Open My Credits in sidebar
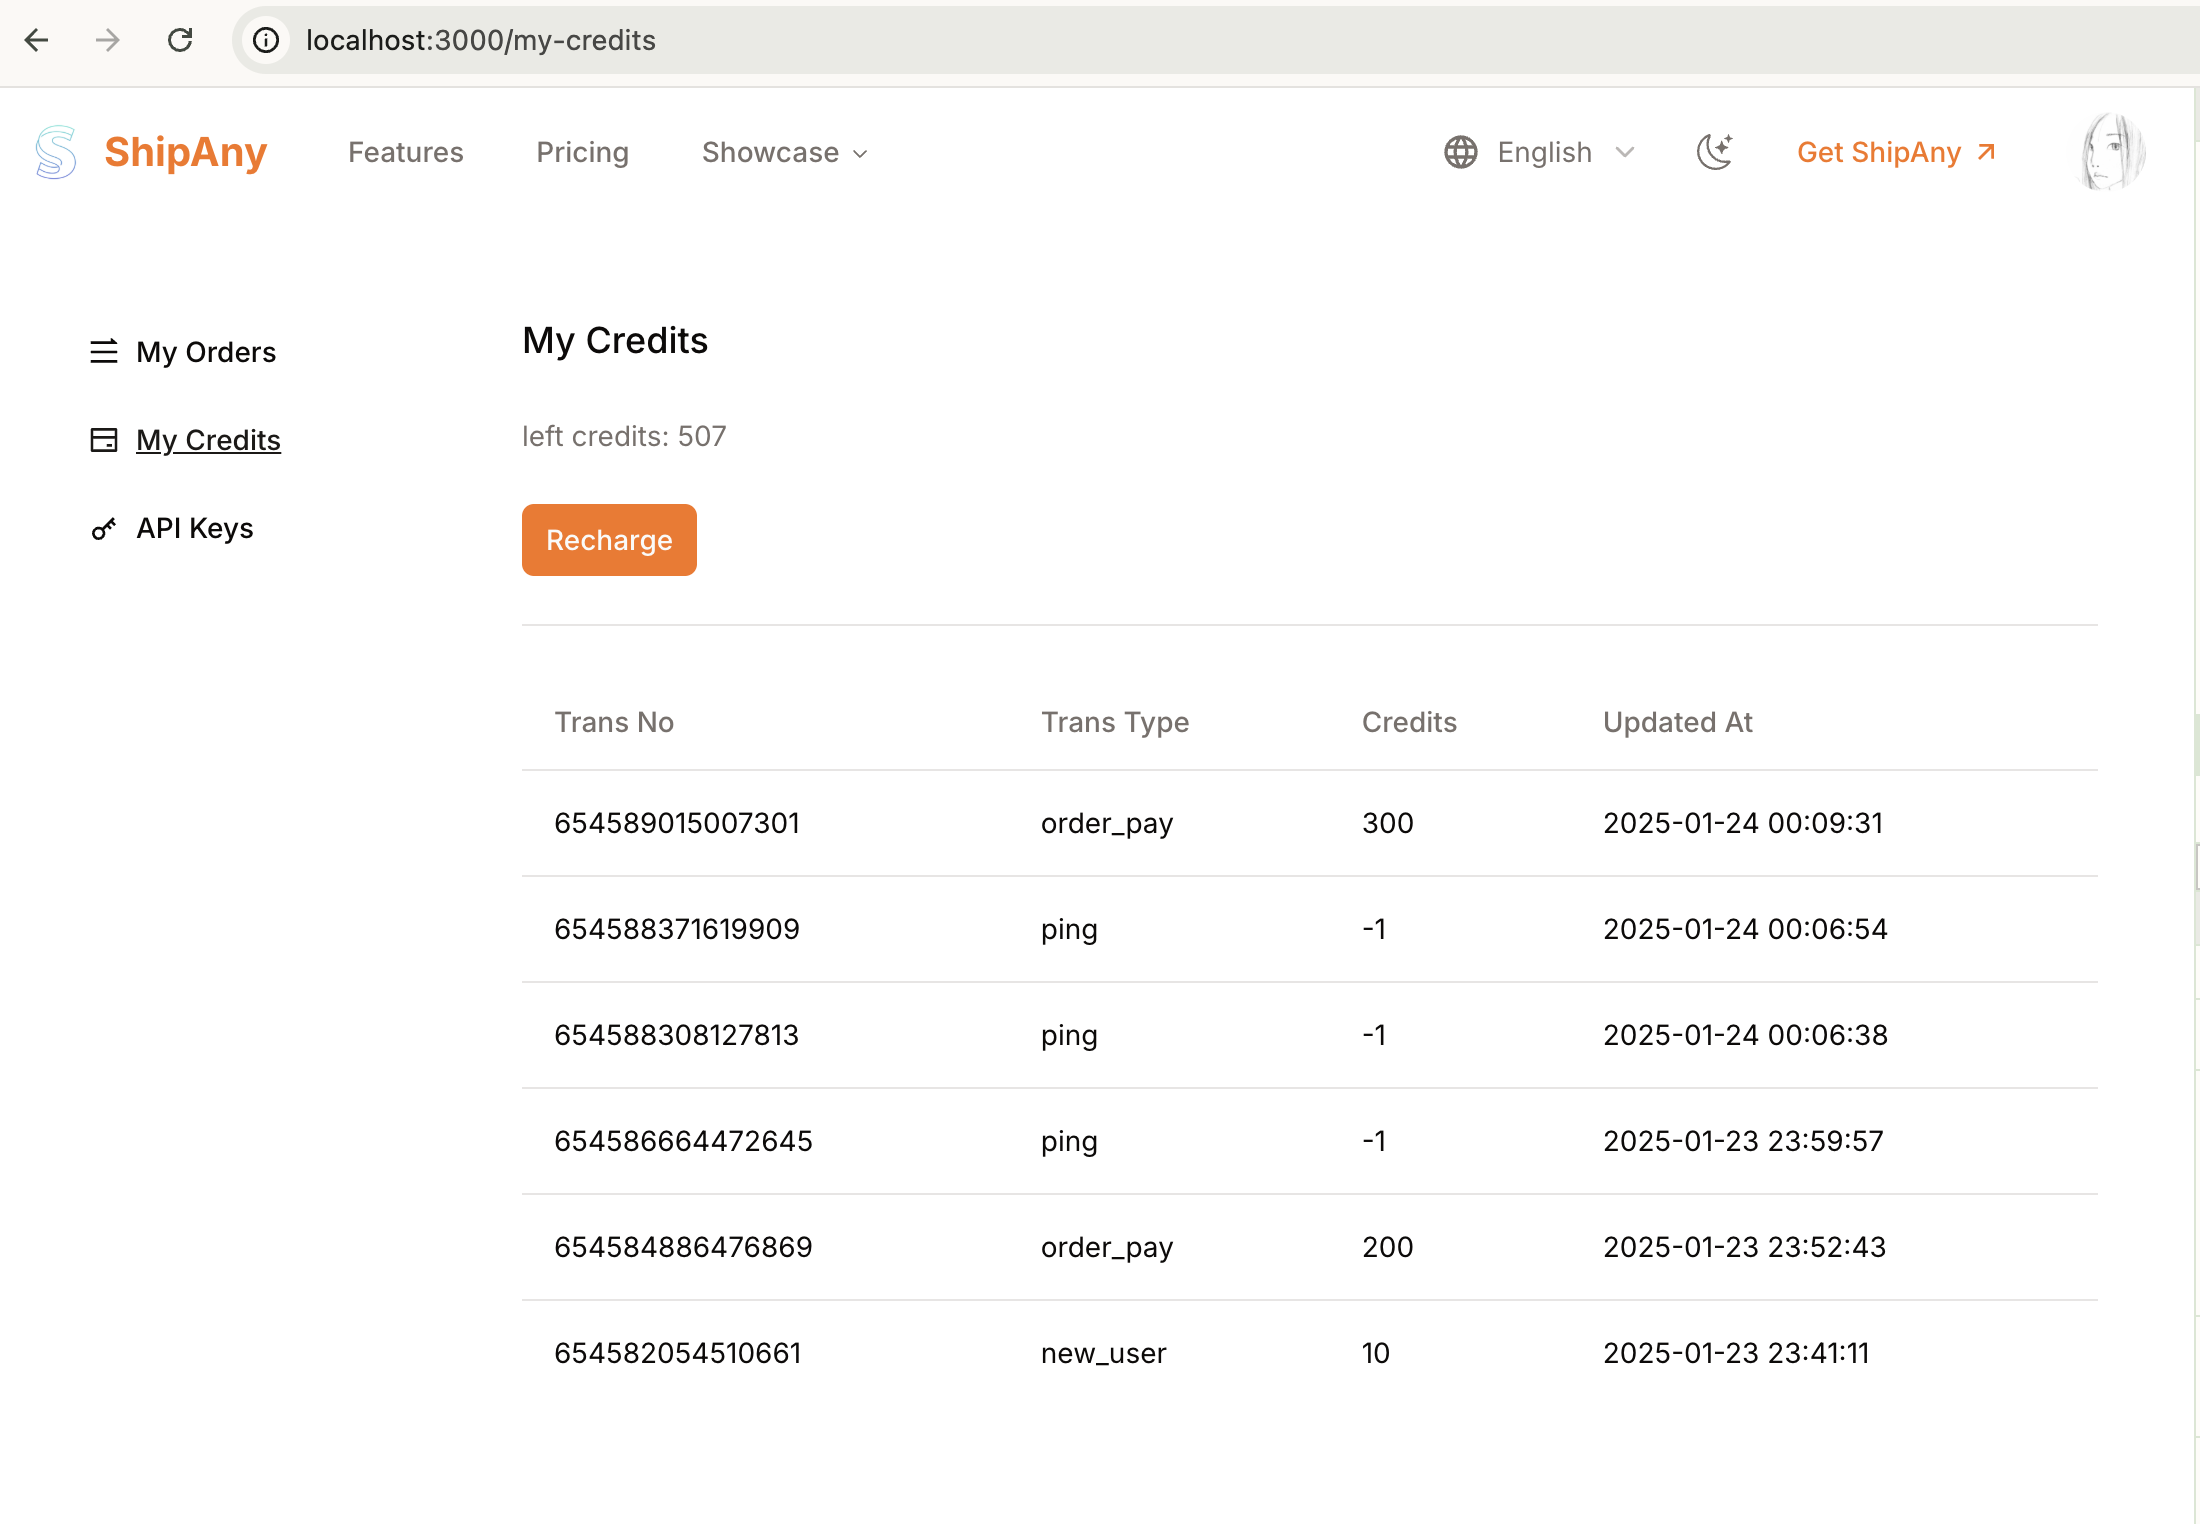This screenshot has width=2200, height=1524. click(208, 440)
